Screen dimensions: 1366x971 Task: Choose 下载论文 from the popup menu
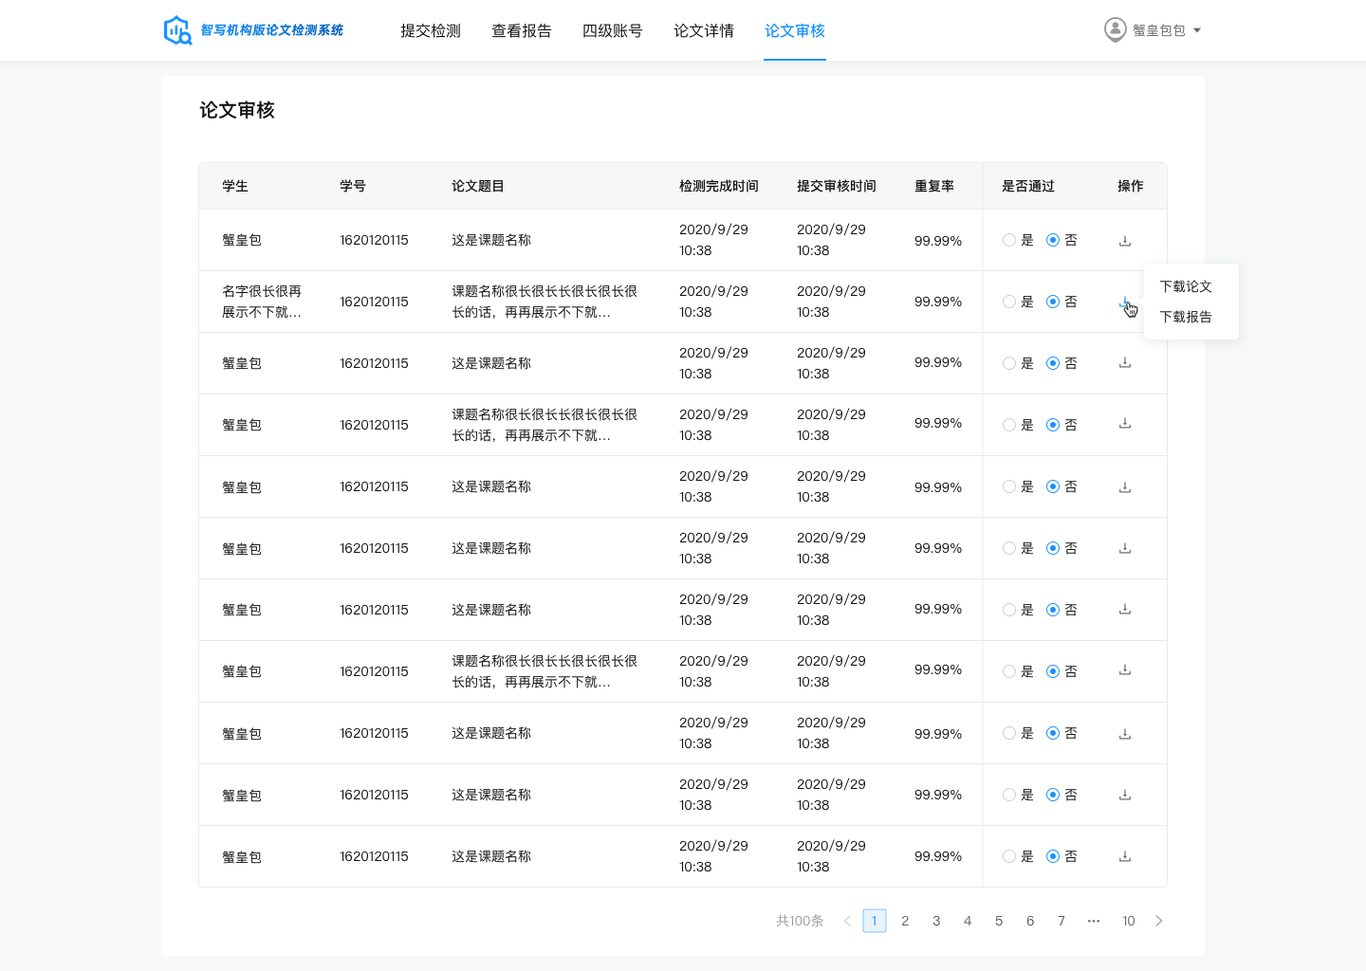pyautogui.click(x=1186, y=286)
